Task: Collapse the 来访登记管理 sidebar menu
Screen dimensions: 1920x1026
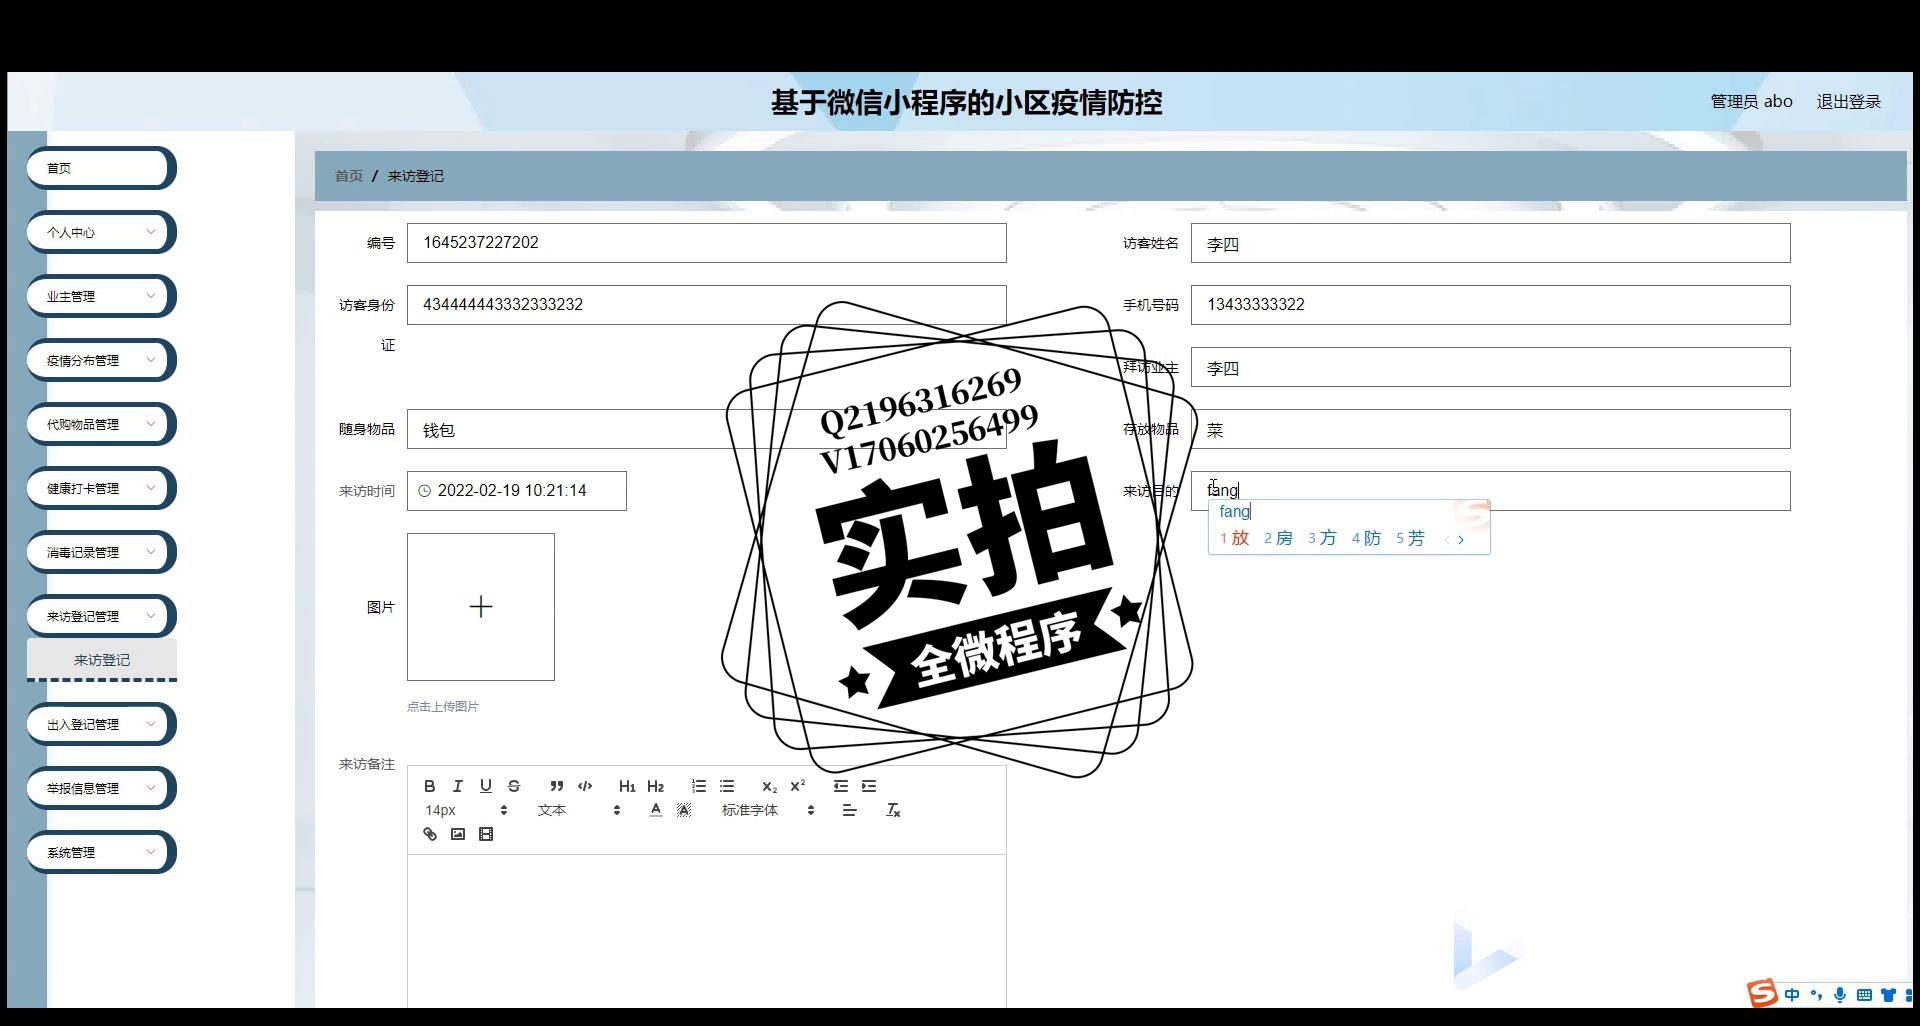Action: [101, 616]
